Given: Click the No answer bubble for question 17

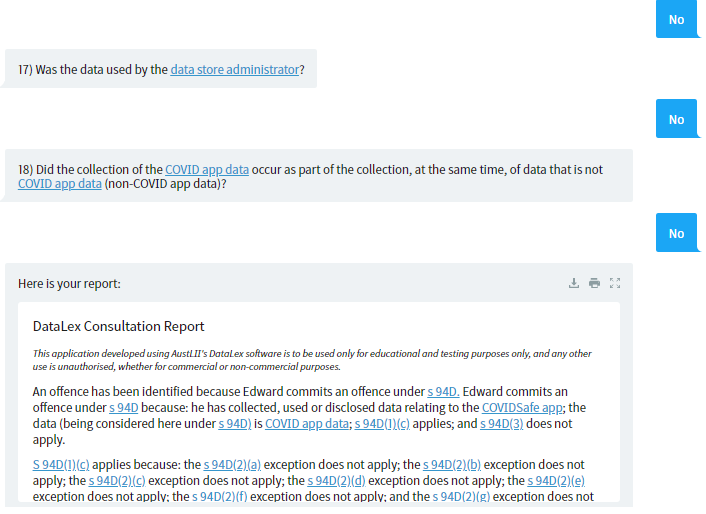Looking at the screenshot, I should (x=677, y=119).
